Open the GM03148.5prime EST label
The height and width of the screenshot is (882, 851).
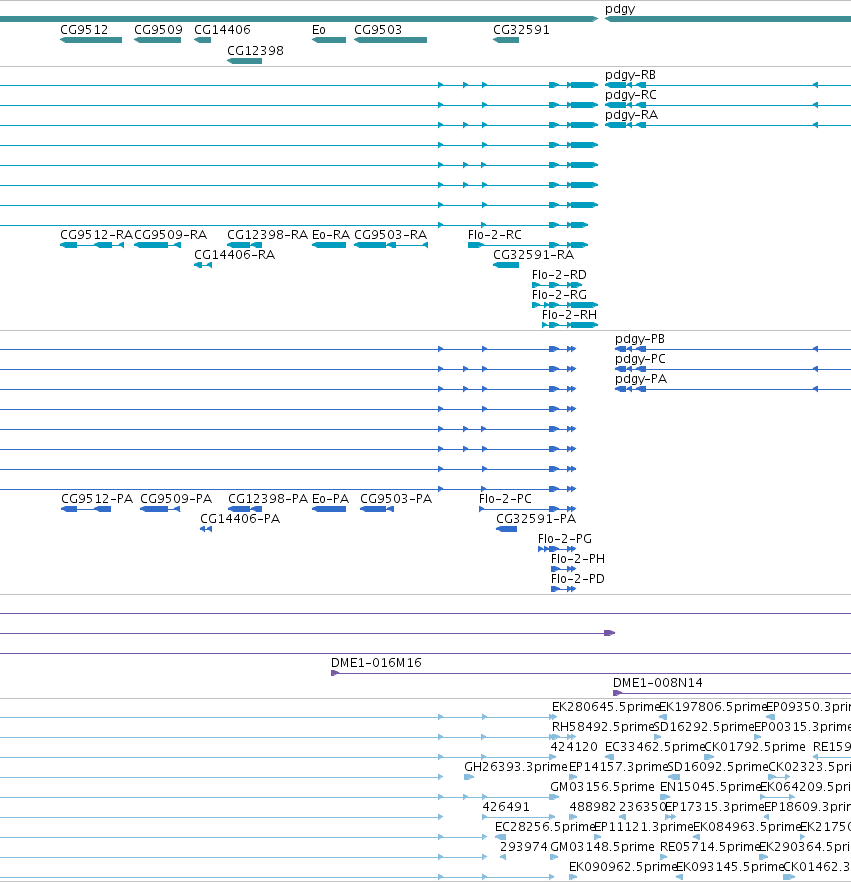602,847
